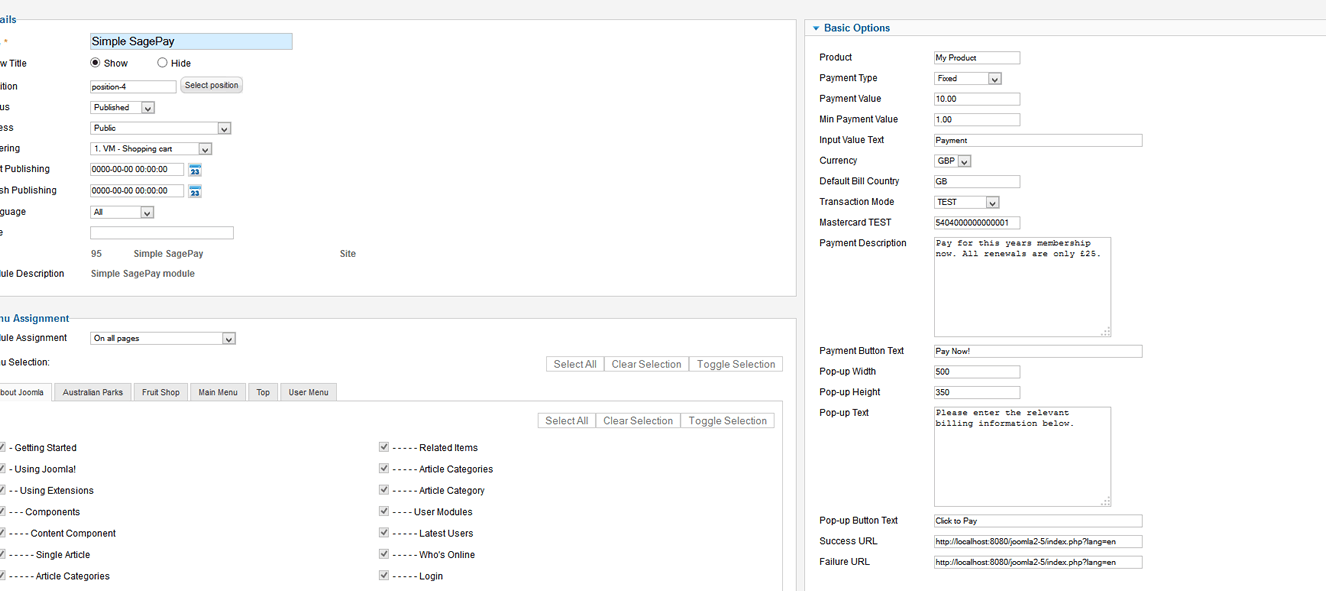Toggle the Latest Users checkbox
Image resolution: width=1326 pixels, height=591 pixels.
pyautogui.click(x=384, y=533)
